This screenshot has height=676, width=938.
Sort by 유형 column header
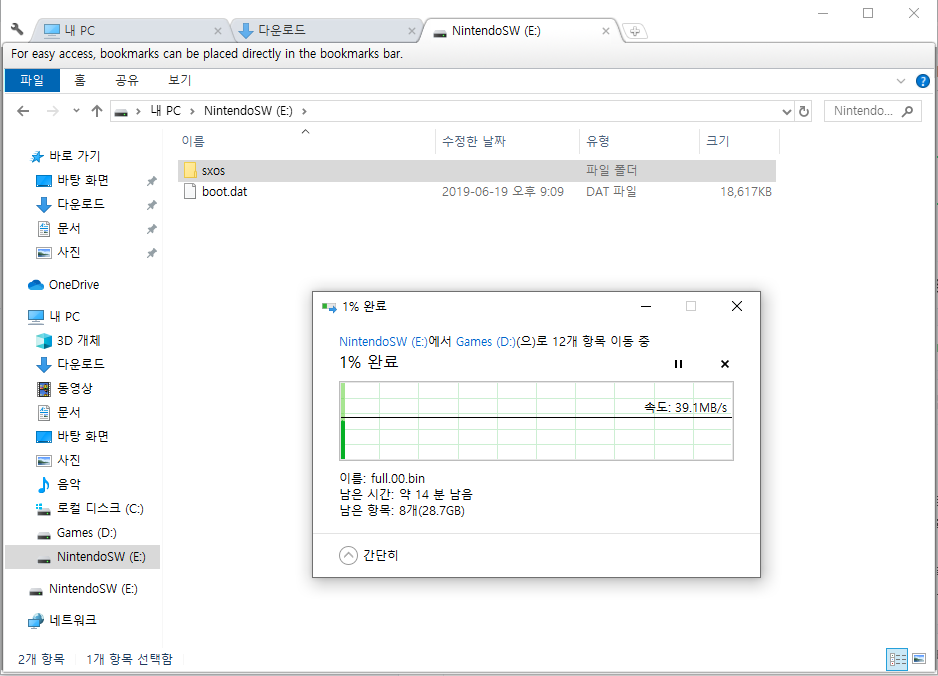pyautogui.click(x=639, y=141)
